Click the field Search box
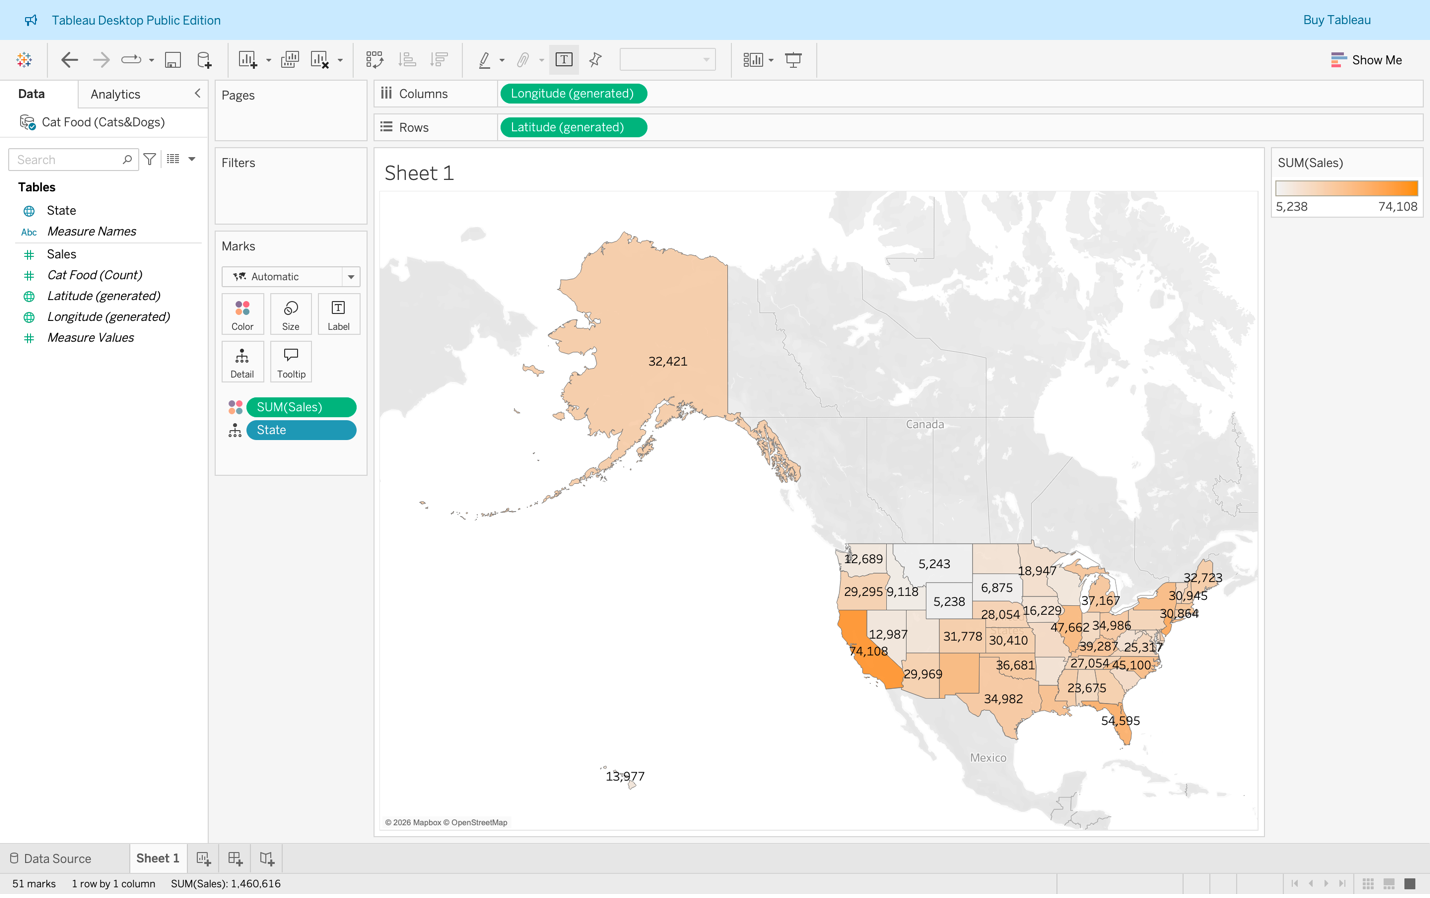The height and width of the screenshot is (898, 1430). pos(73,159)
